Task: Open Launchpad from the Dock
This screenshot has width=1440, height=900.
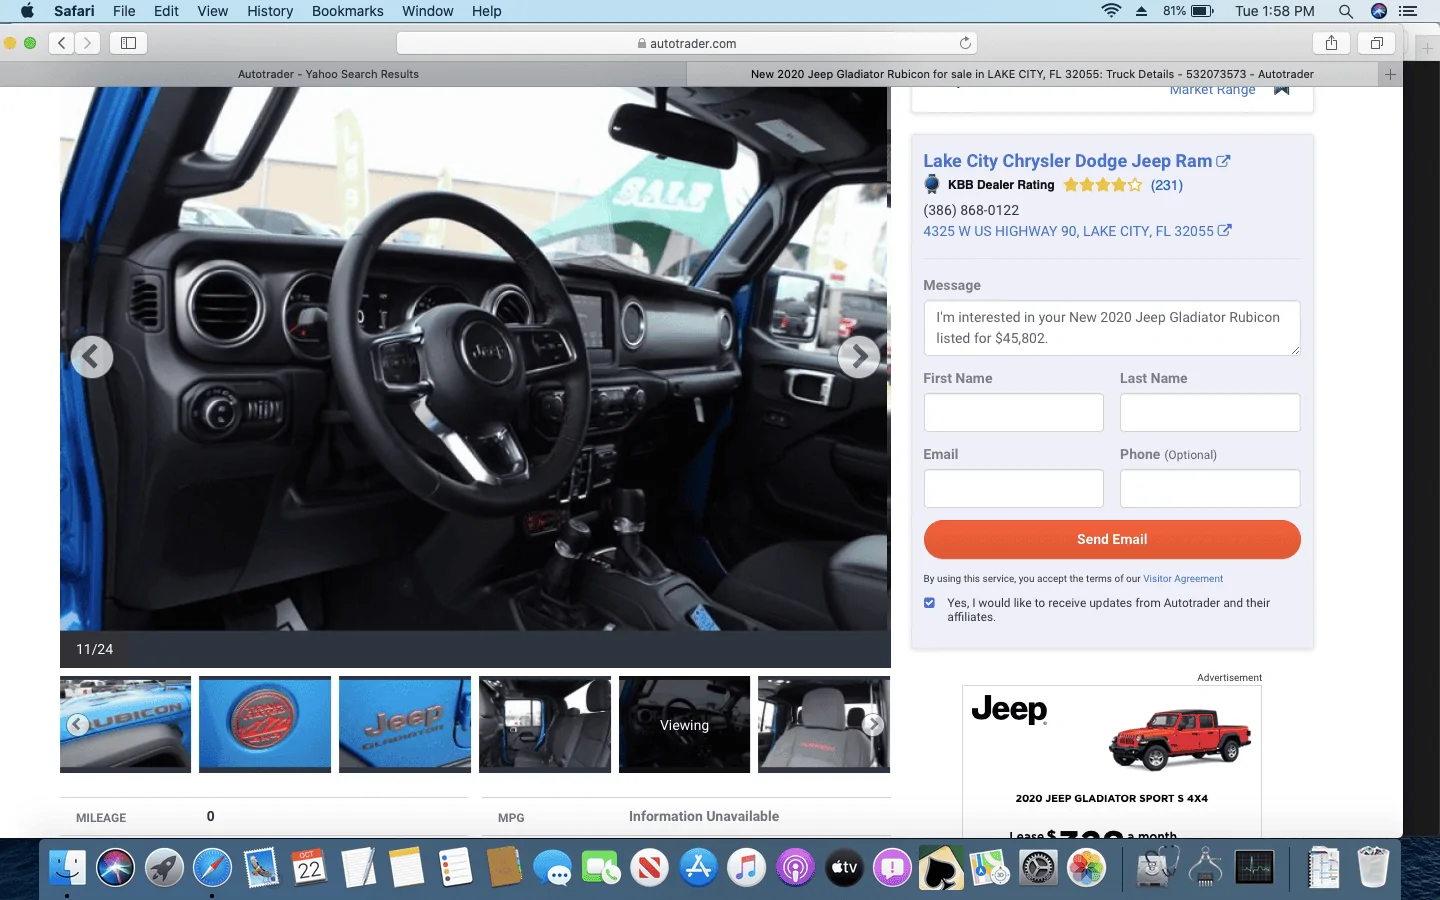Action: coord(164,867)
